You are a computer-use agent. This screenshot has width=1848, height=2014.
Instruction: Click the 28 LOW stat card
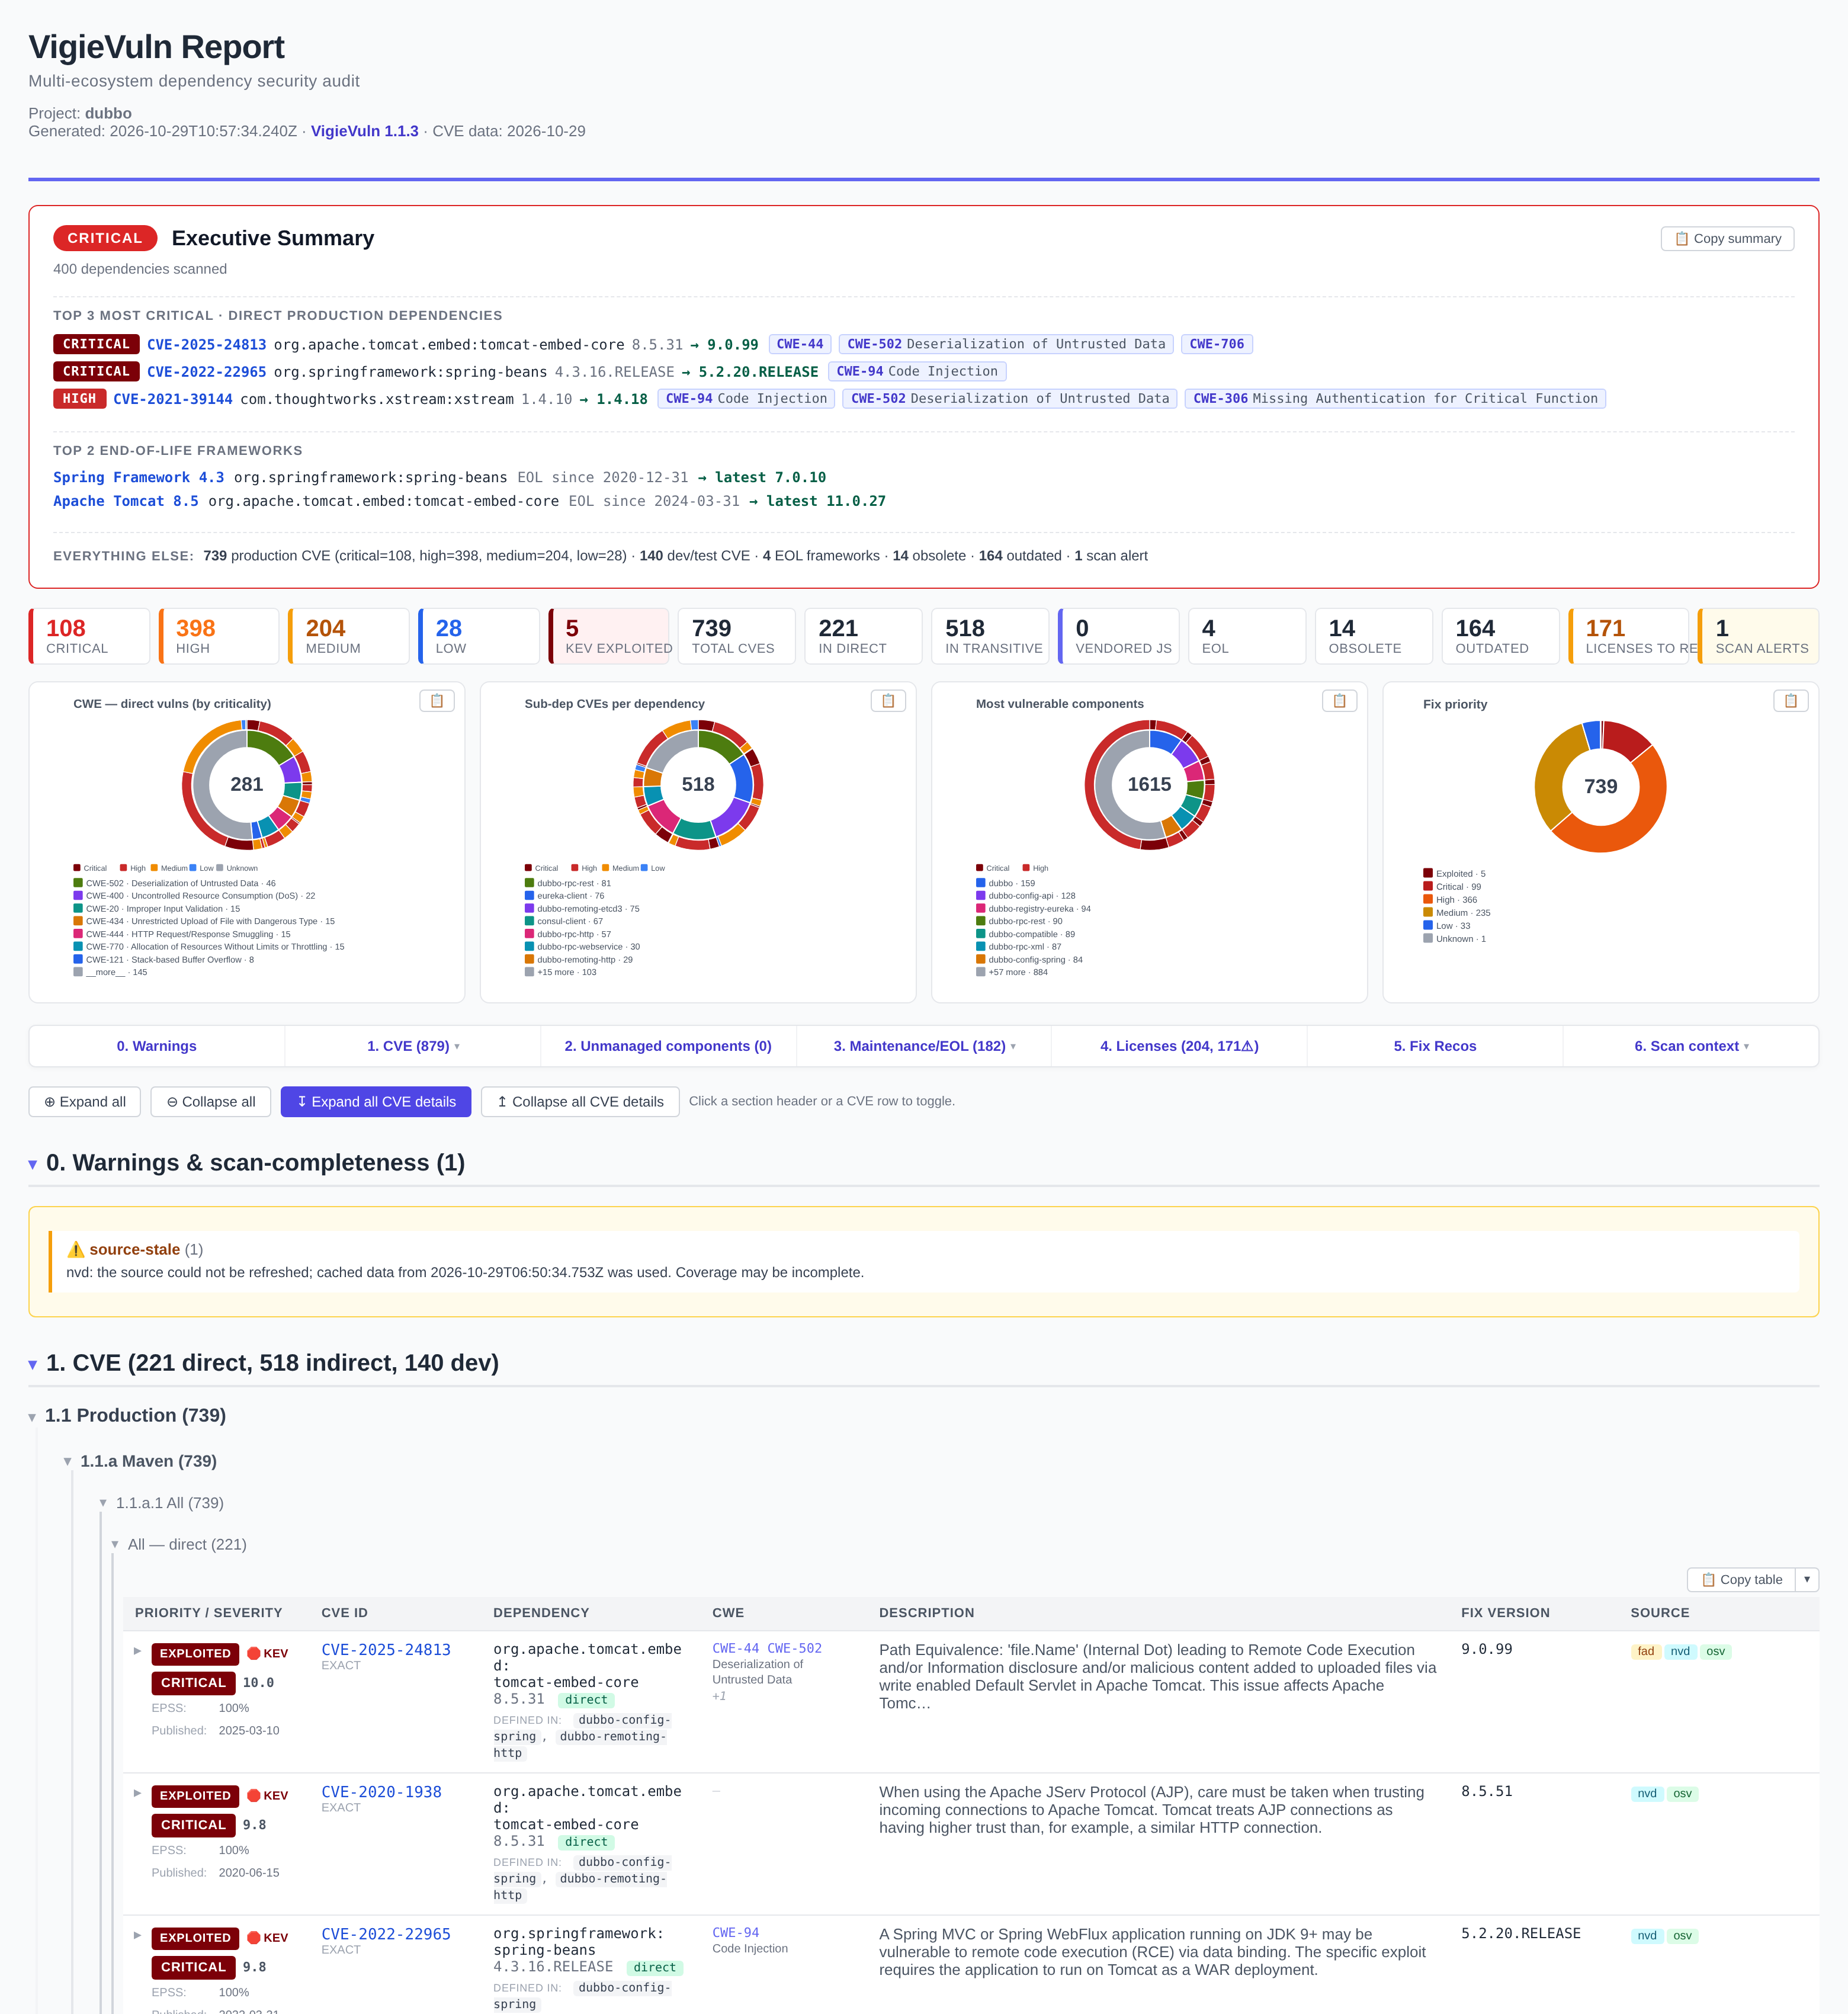click(x=479, y=636)
